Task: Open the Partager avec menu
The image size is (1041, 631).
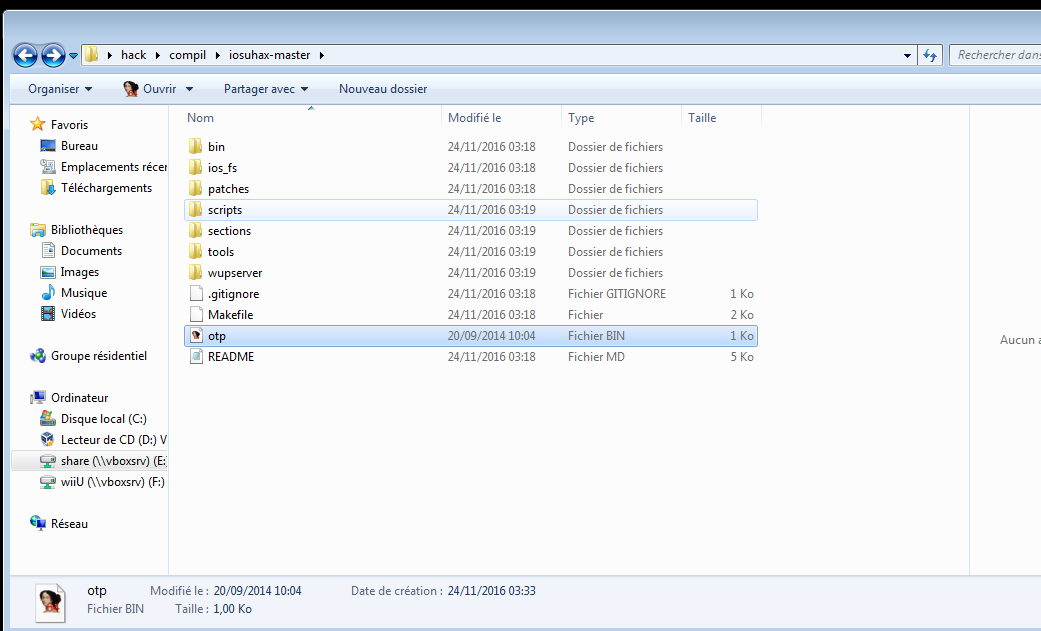Action: [x=266, y=89]
